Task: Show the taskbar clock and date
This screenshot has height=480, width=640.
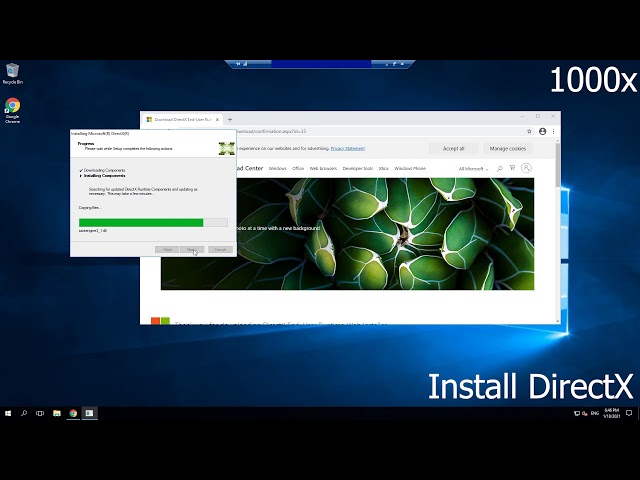Action: 612,413
